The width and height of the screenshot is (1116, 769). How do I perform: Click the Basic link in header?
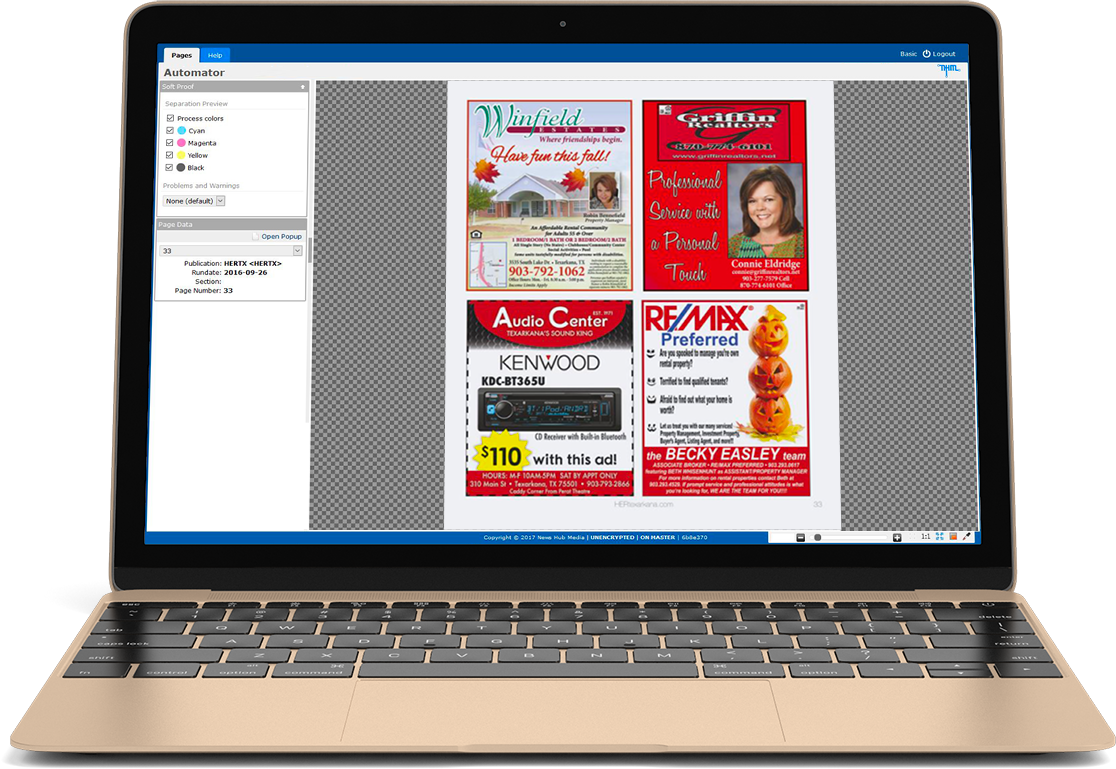pyautogui.click(x=908, y=53)
